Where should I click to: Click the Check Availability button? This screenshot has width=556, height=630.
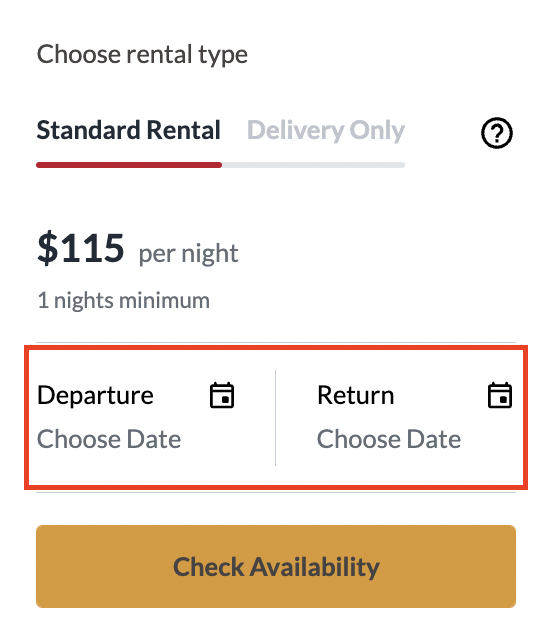coord(276,566)
